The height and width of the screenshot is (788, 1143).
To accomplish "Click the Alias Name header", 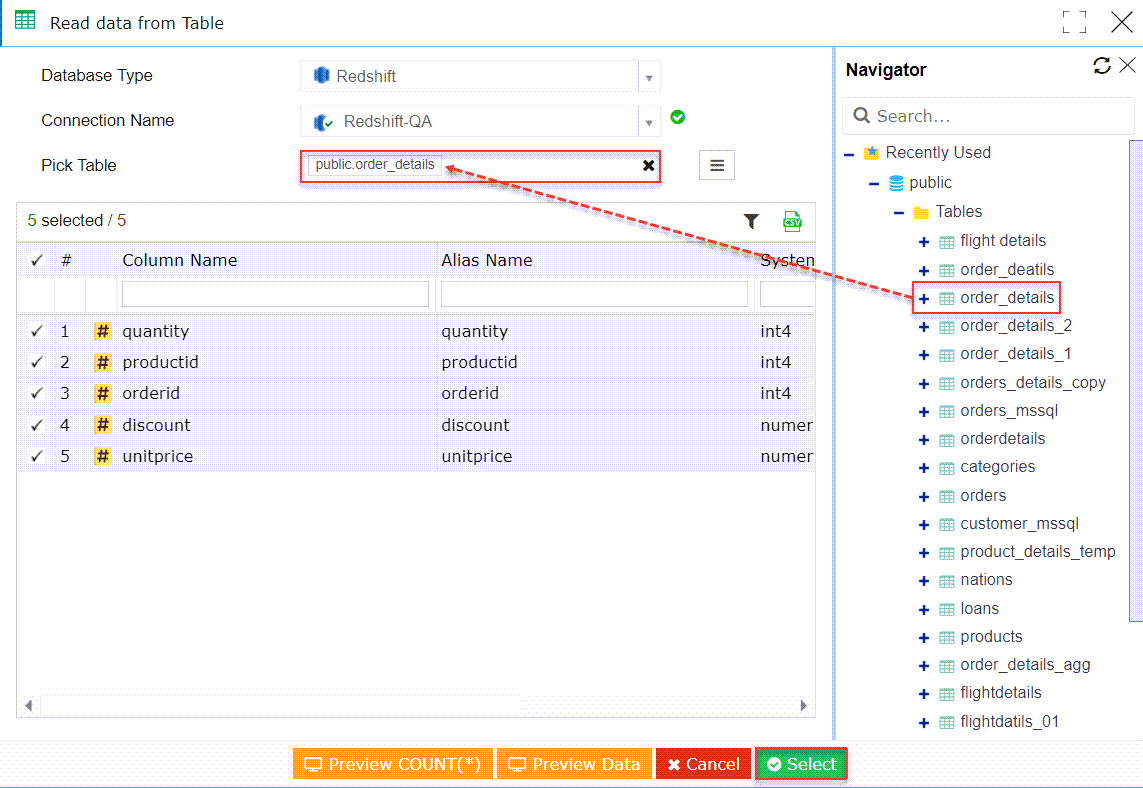I will pyautogui.click(x=486, y=260).
